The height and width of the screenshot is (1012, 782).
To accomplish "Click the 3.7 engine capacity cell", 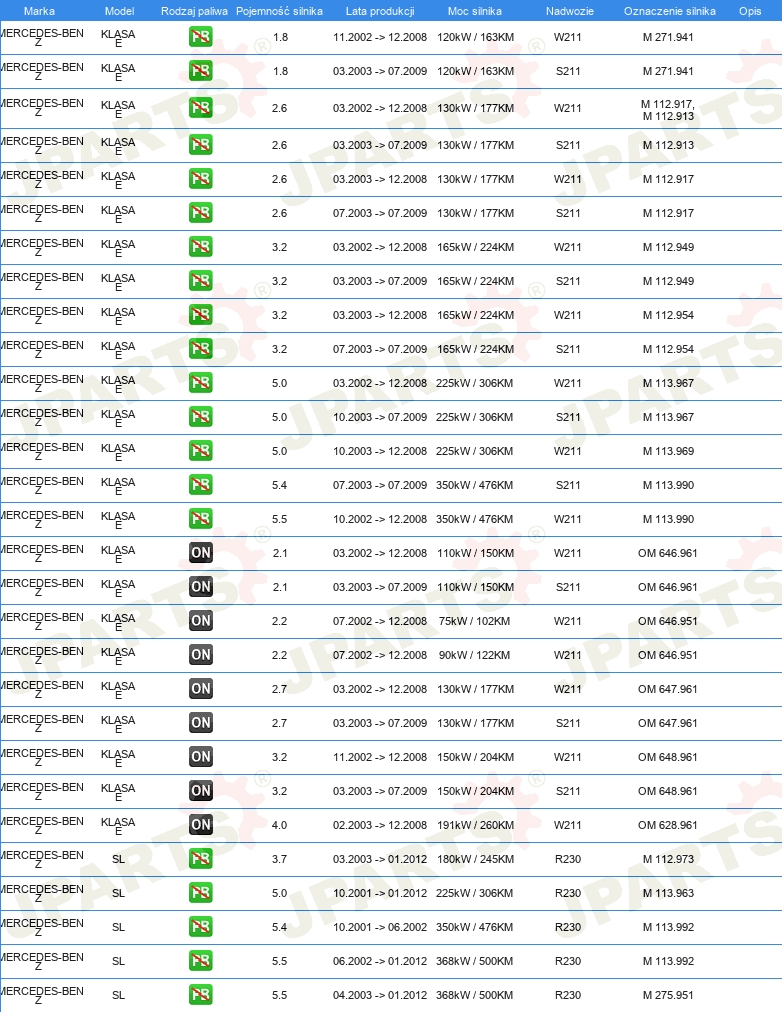I will point(279,859).
